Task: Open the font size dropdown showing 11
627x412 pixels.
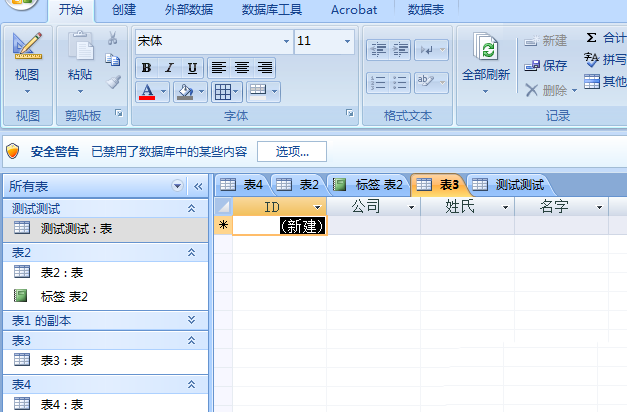Action: [347, 42]
